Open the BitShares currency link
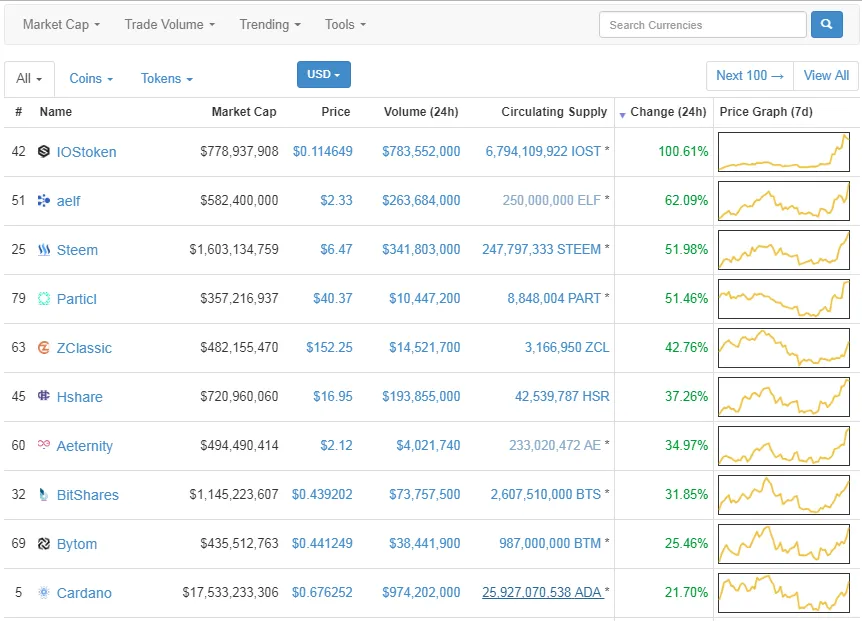862x621 pixels. pos(87,495)
